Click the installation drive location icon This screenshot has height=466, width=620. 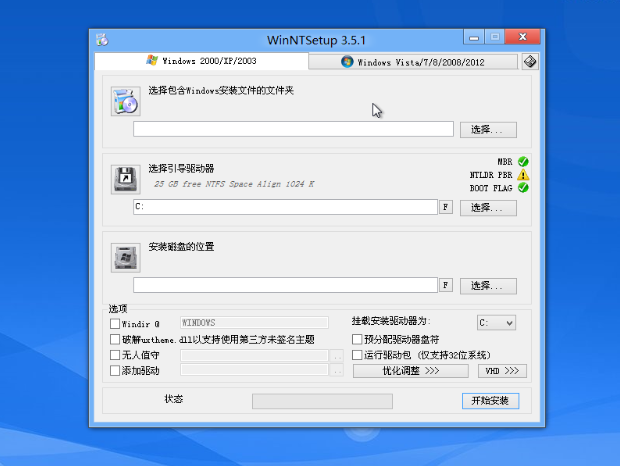pos(125,257)
